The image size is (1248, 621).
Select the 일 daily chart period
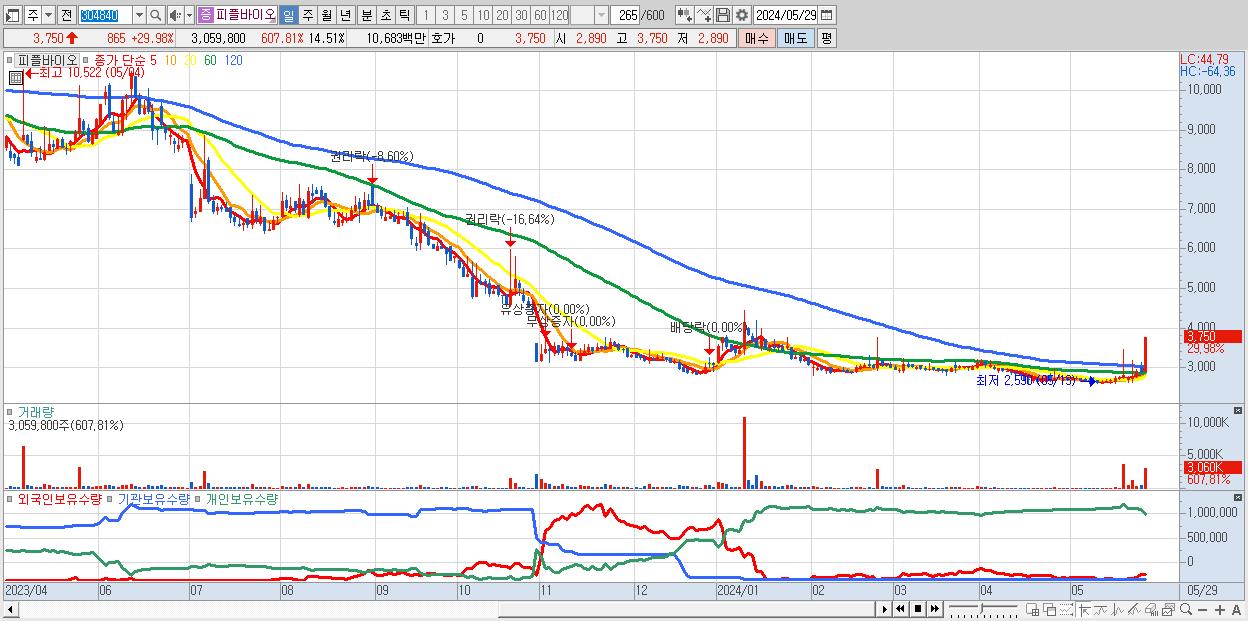point(289,15)
